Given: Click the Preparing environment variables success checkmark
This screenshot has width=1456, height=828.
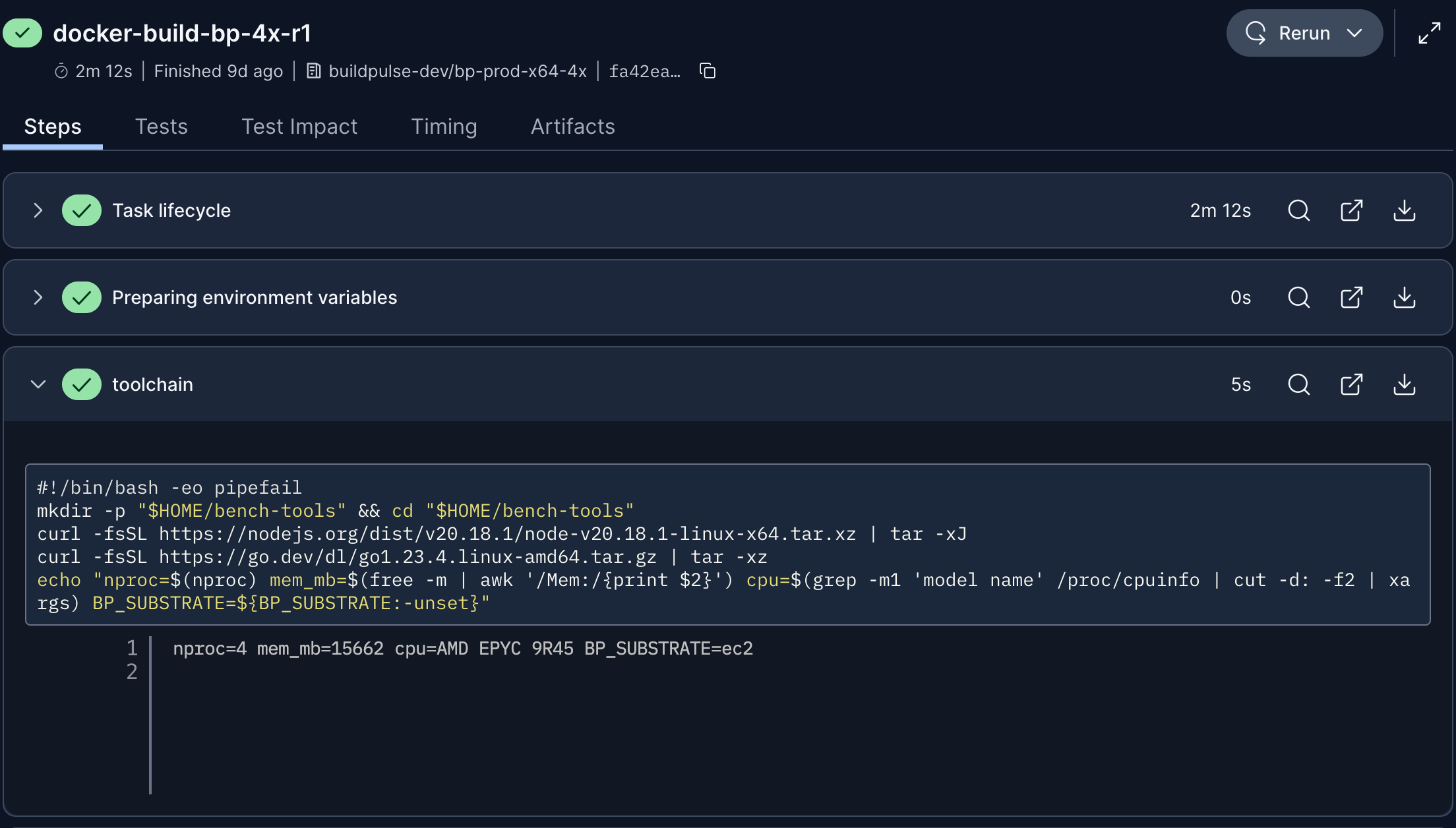Looking at the screenshot, I should [81, 298].
